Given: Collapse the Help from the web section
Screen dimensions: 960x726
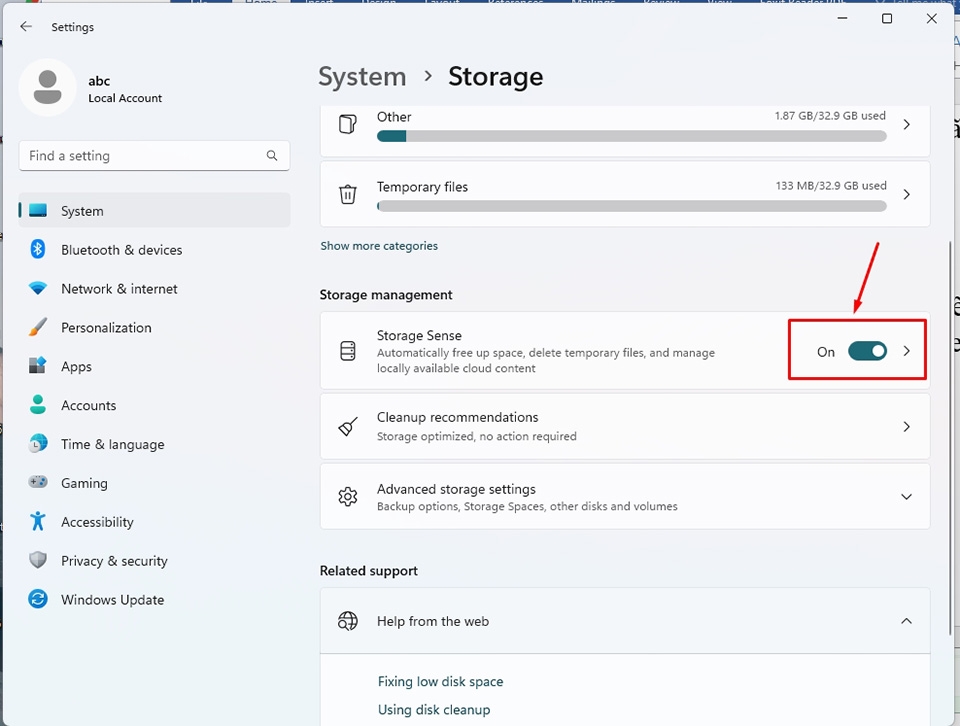Looking at the screenshot, I should [907, 621].
